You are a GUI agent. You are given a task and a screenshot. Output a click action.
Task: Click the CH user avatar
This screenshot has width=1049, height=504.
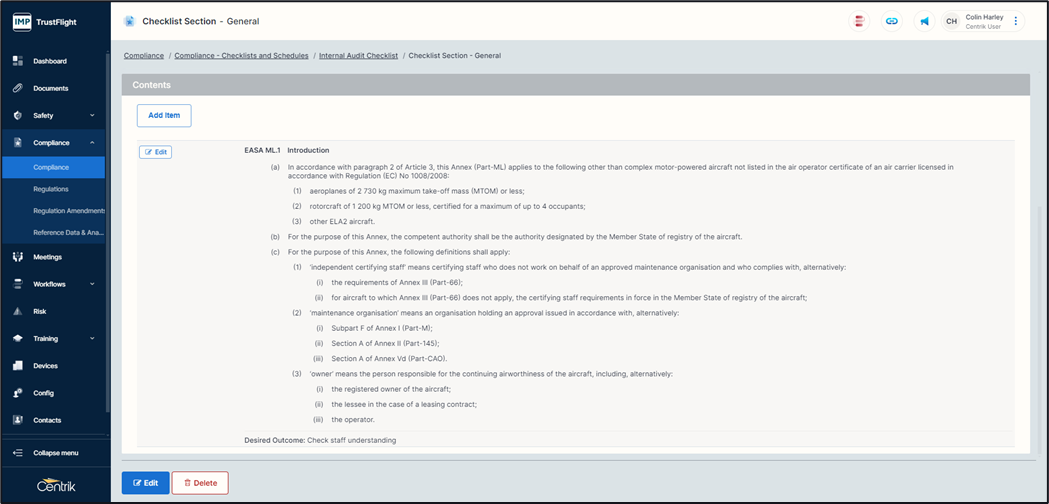pyautogui.click(x=951, y=21)
